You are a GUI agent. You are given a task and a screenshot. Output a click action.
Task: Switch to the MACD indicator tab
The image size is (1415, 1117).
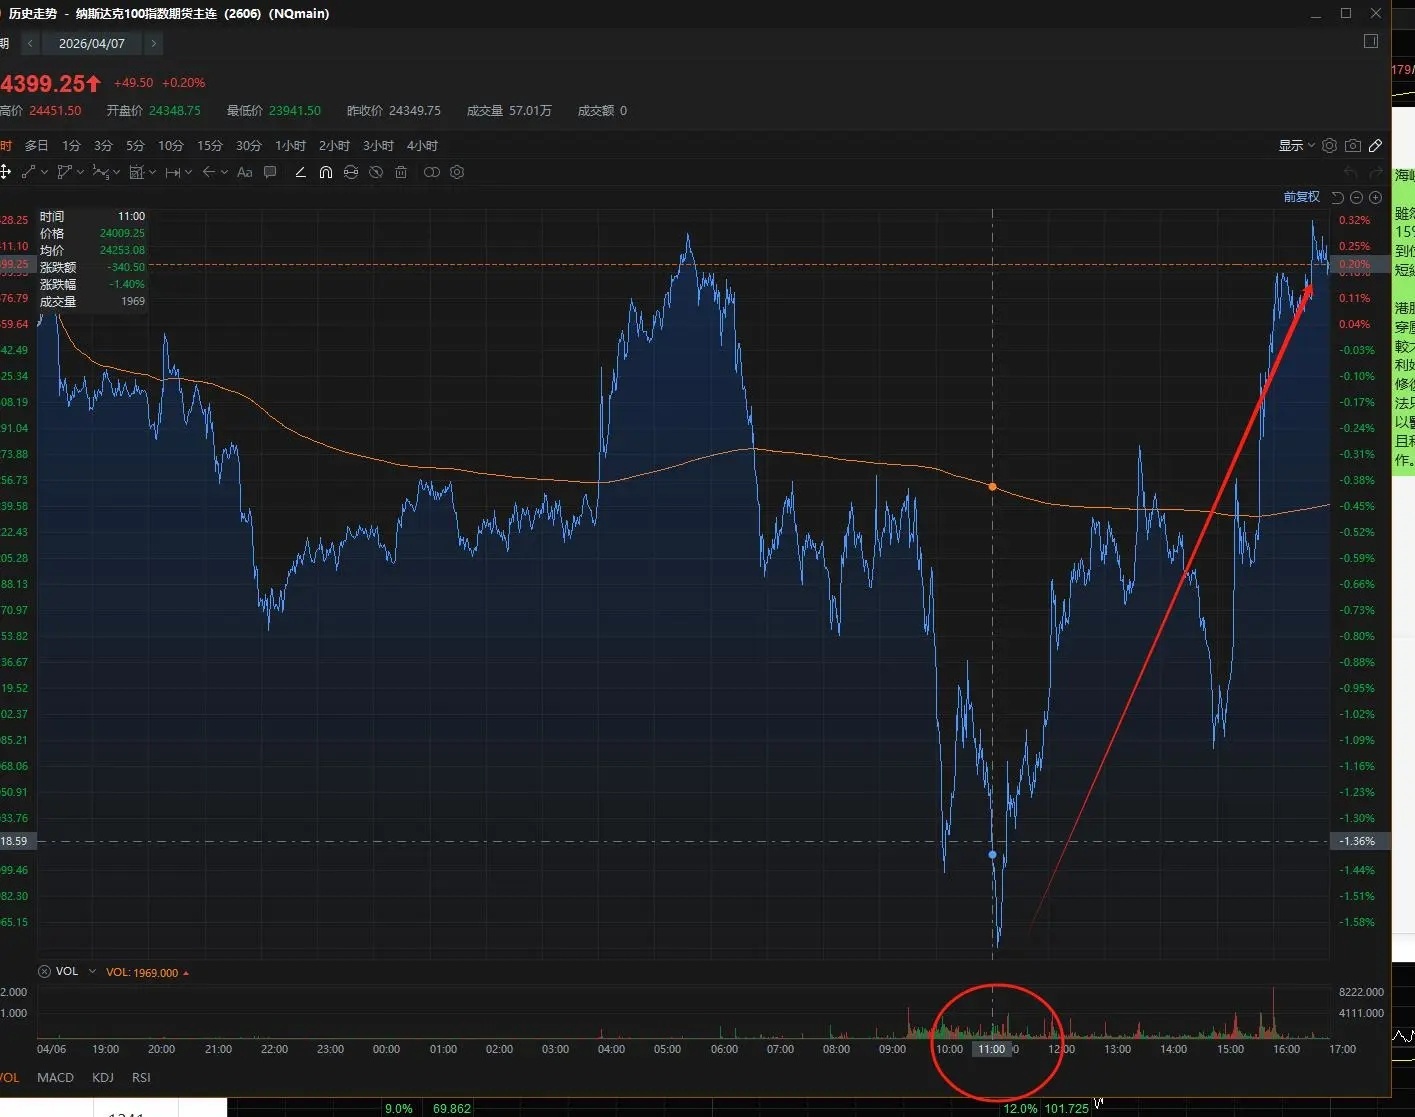click(55, 1077)
